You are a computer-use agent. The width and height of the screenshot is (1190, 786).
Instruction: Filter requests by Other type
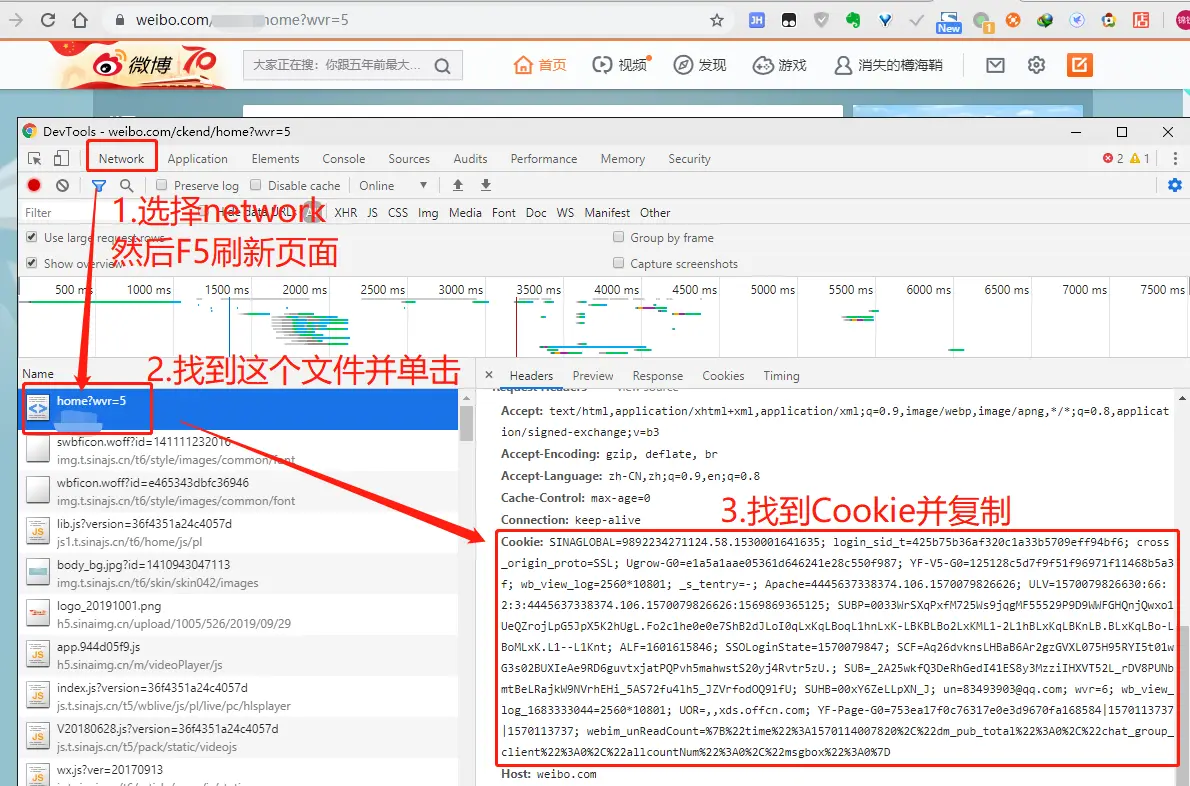(655, 213)
